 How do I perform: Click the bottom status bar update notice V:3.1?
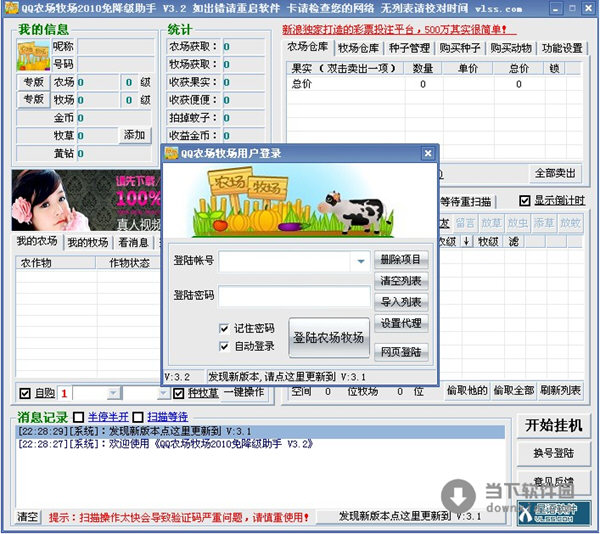coord(409,516)
